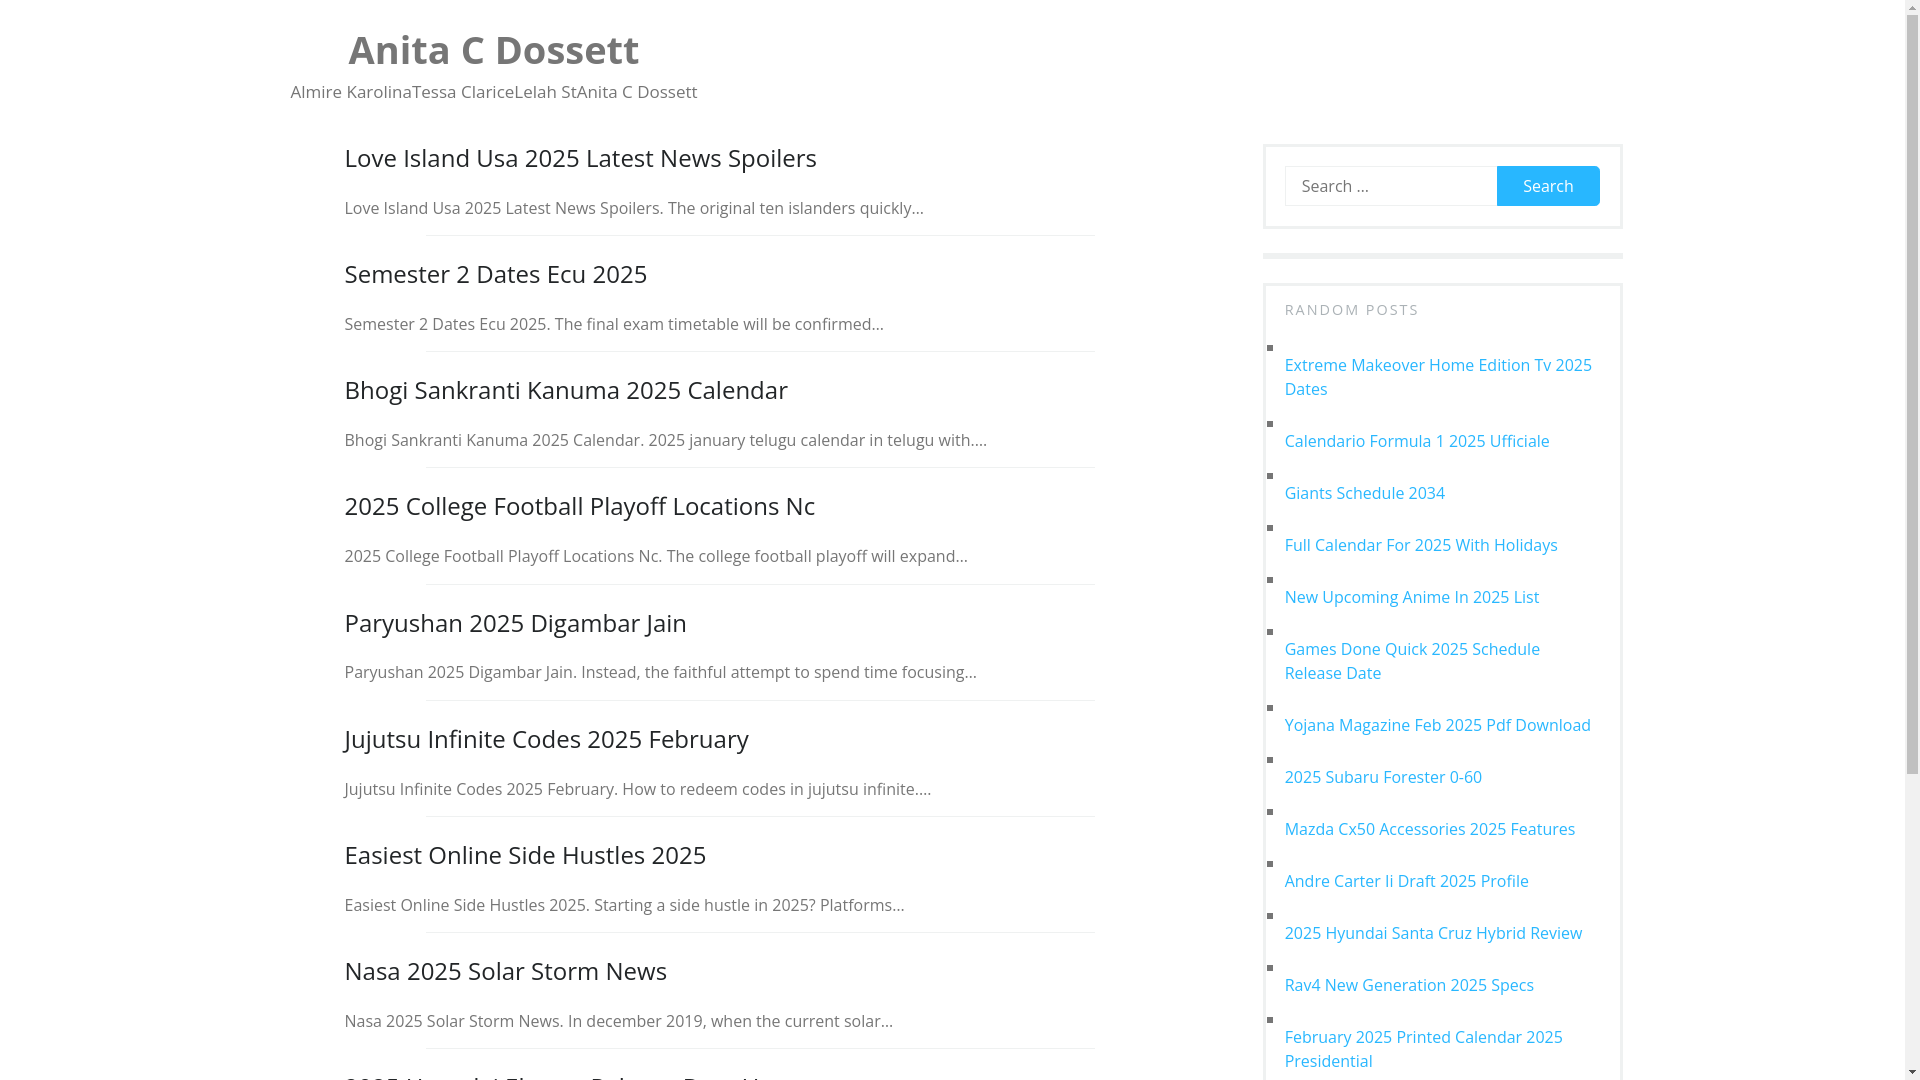1920x1080 pixels.
Task: Open New Upcoming Anime In 2025 List
Action: pyautogui.click(x=1412, y=597)
